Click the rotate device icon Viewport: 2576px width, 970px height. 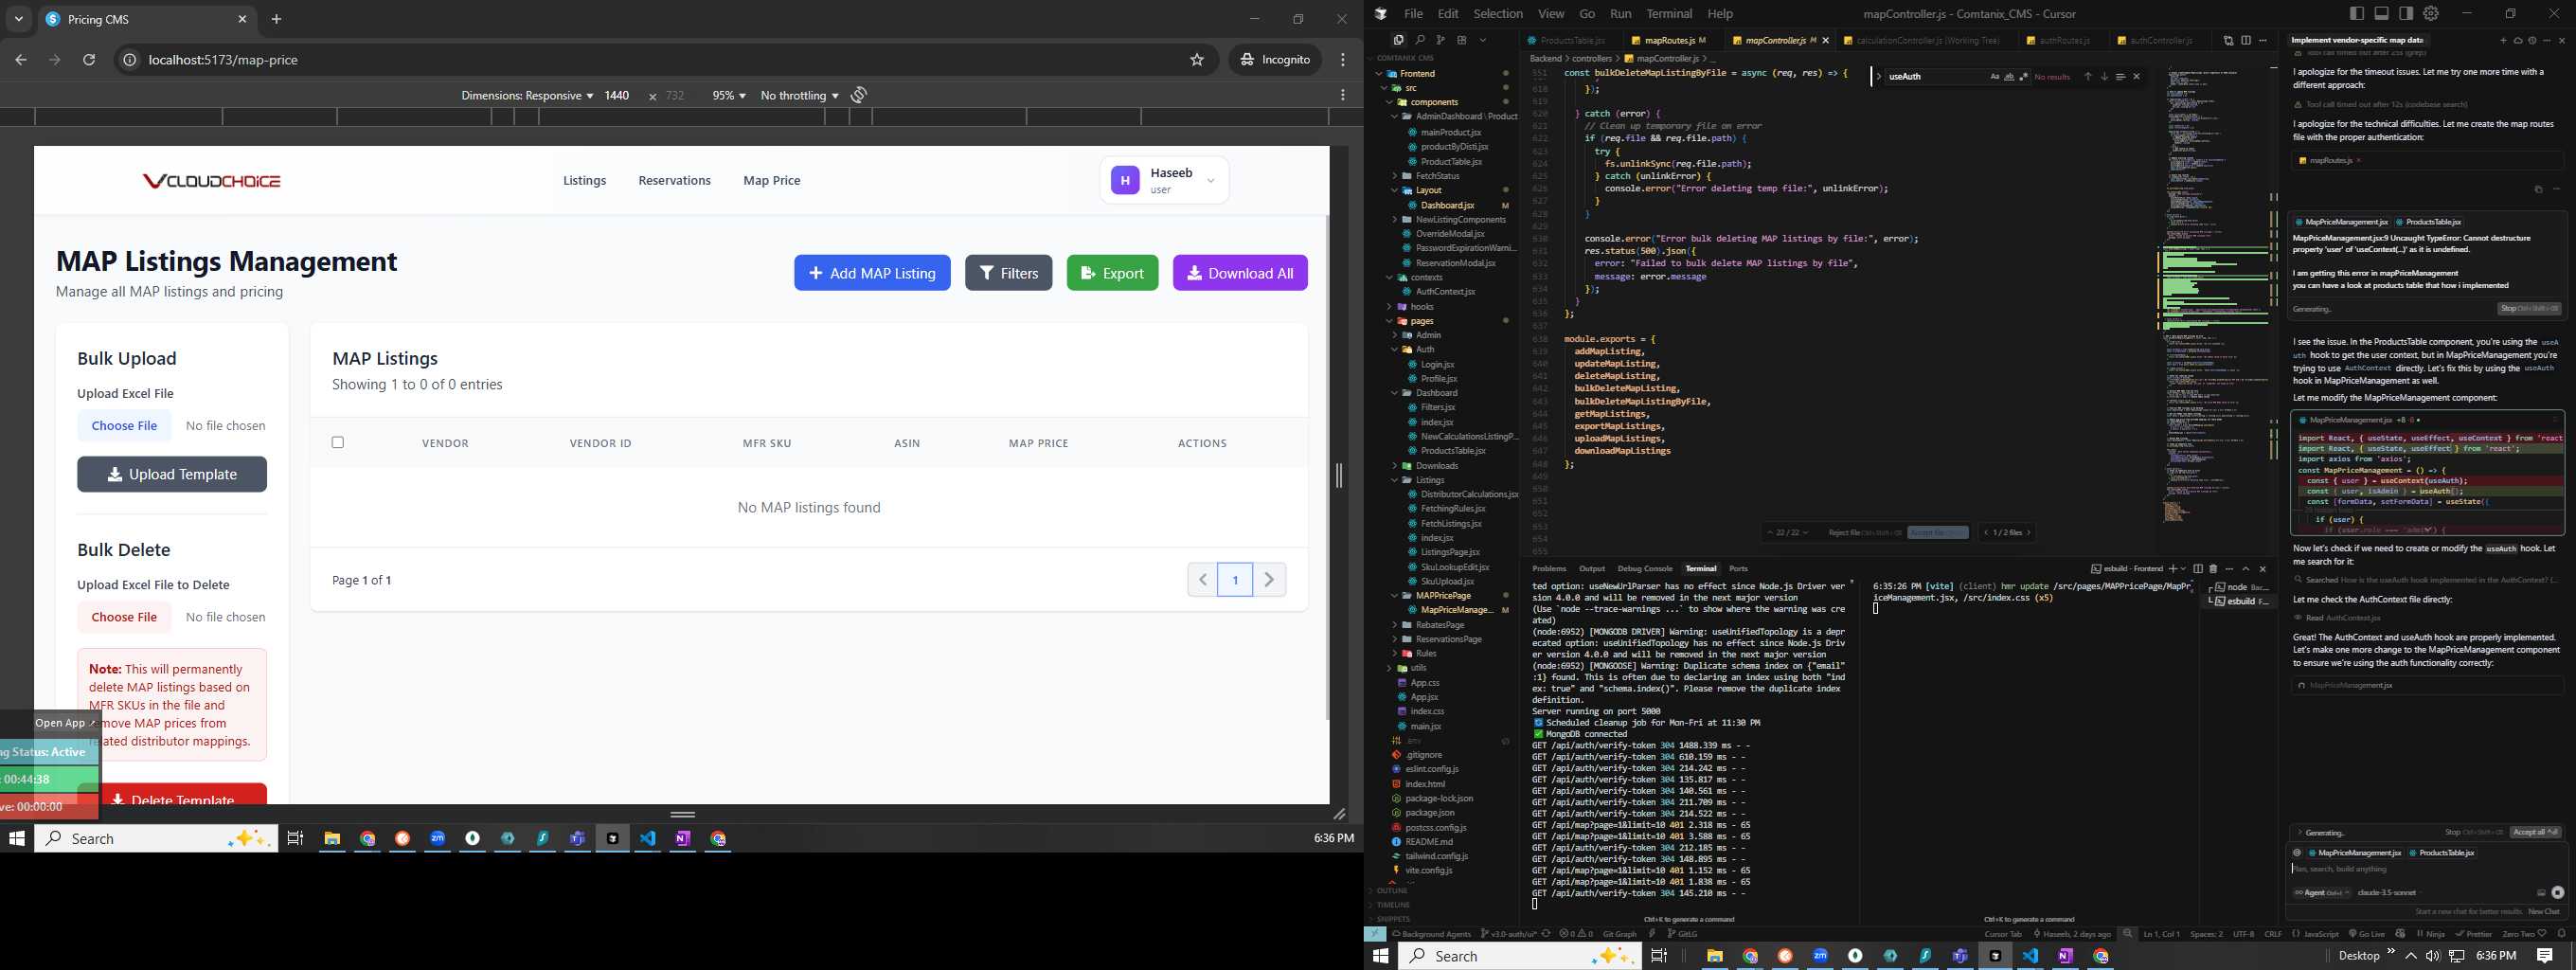pos(859,95)
